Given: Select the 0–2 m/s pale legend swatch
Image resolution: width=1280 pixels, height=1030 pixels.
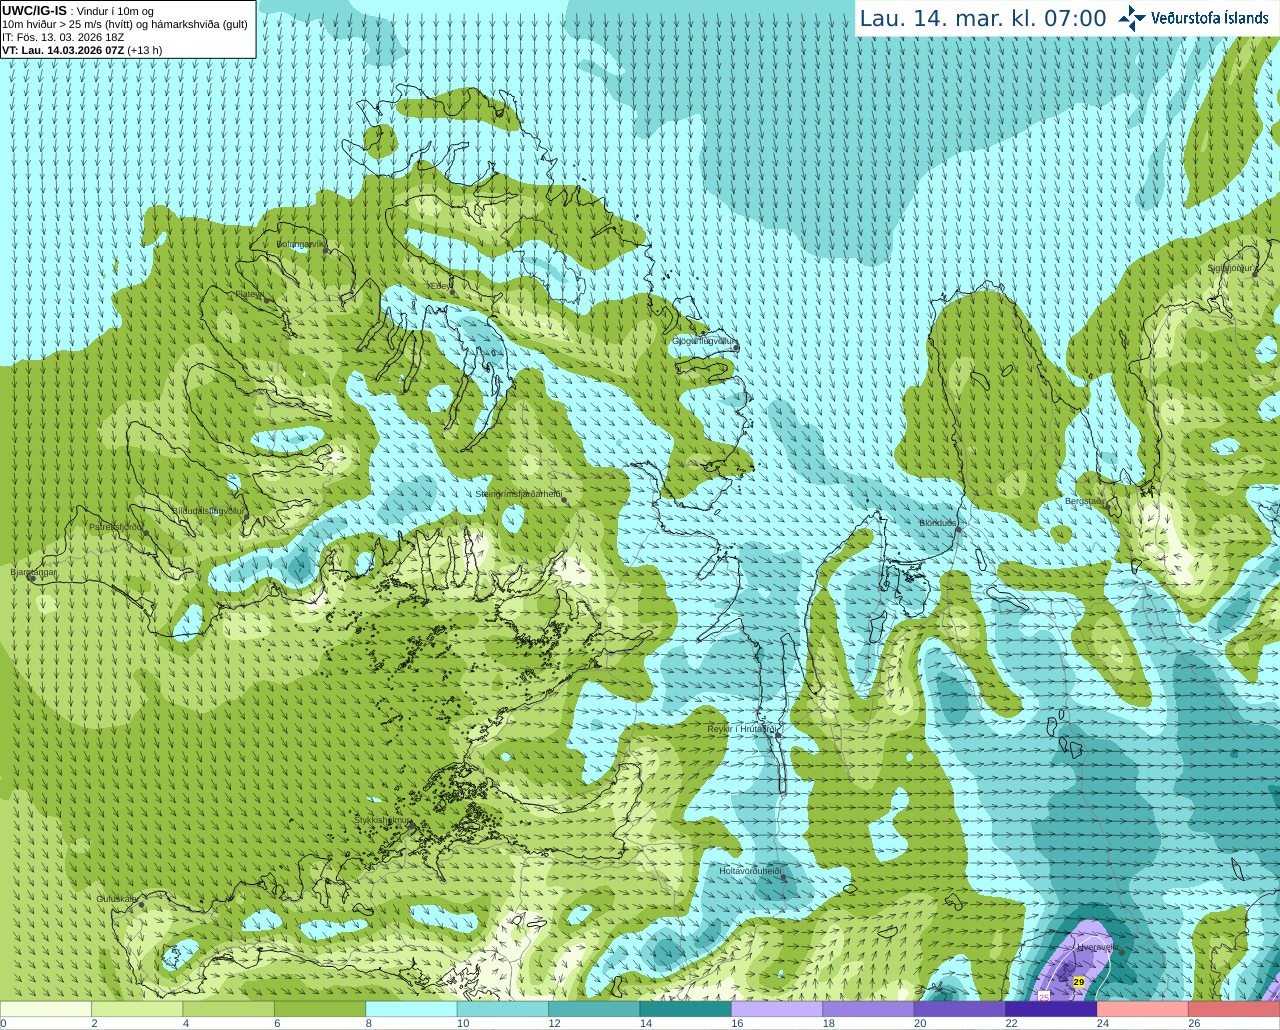Looking at the screenshot, I should pos(46,1009).
